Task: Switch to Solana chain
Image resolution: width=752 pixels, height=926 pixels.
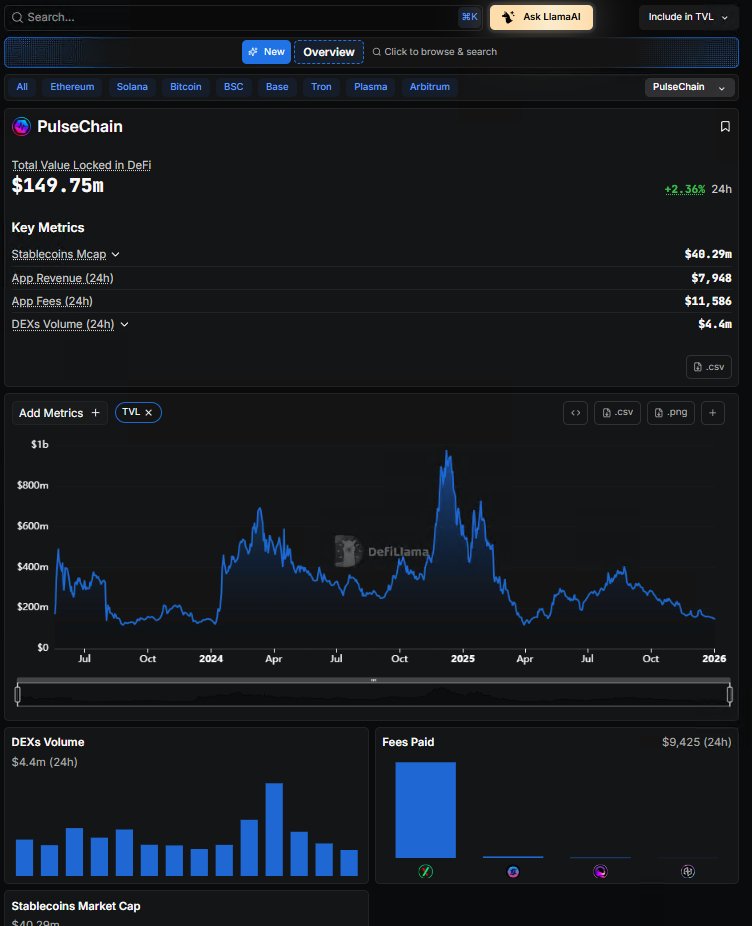Action: [132, 87]
